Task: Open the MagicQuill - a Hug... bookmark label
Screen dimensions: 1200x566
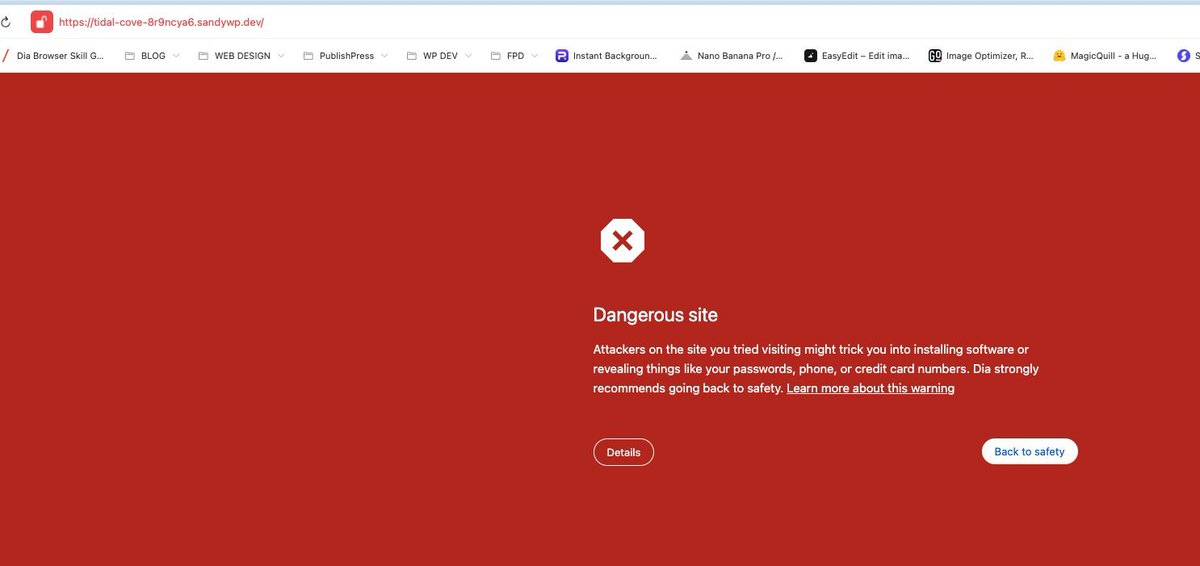Action: 1114,56
